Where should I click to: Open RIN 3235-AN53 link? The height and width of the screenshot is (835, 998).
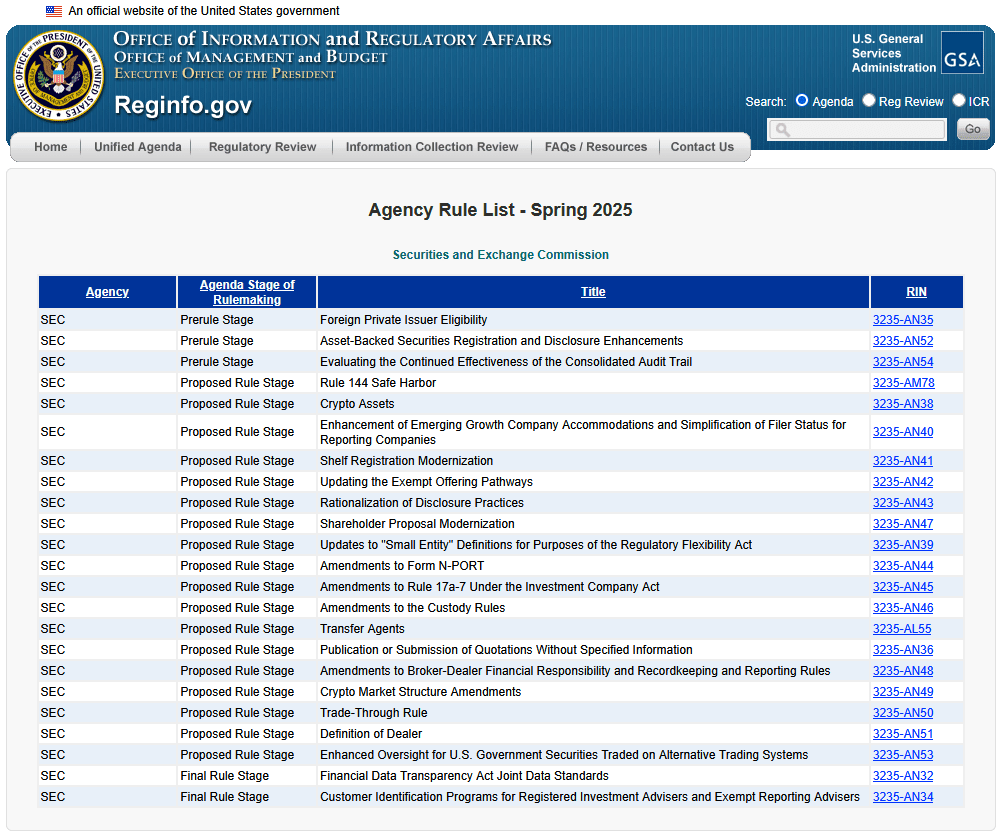[903, 755]
